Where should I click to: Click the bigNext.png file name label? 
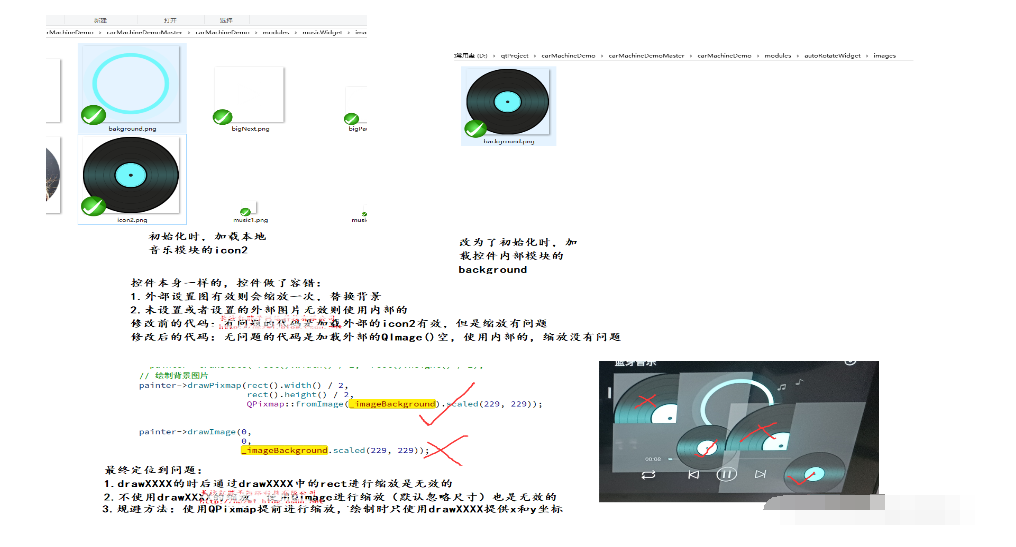pos(250,129)
